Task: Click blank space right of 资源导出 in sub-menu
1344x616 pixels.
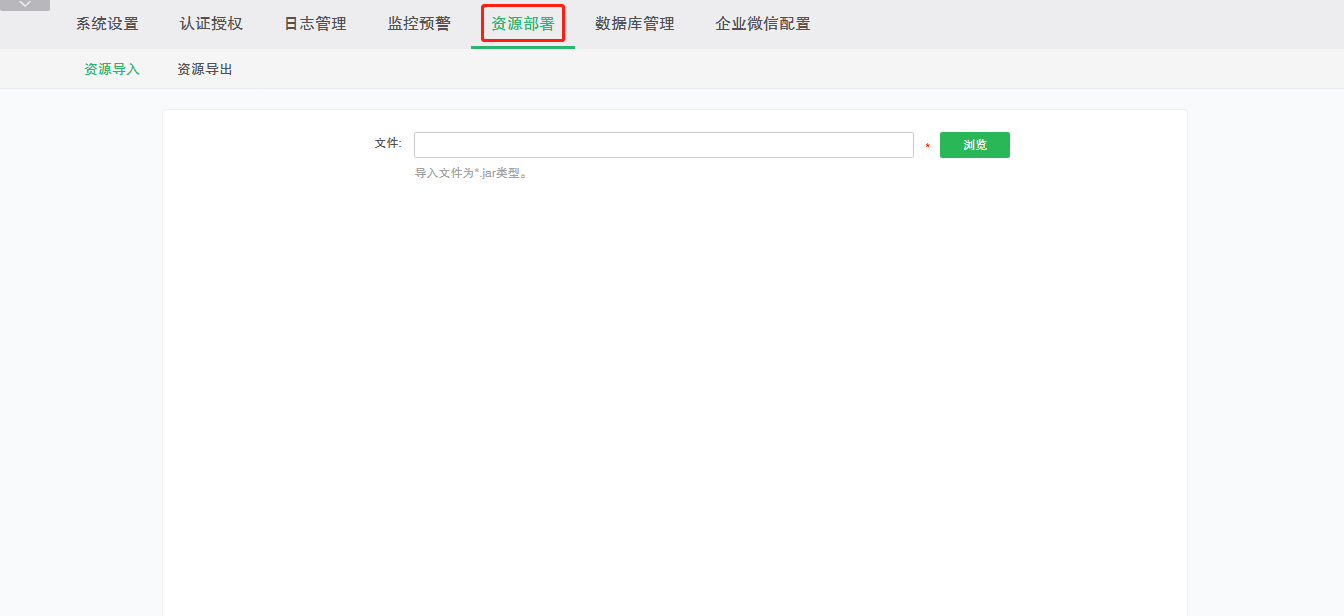Action: click(700, 69)
